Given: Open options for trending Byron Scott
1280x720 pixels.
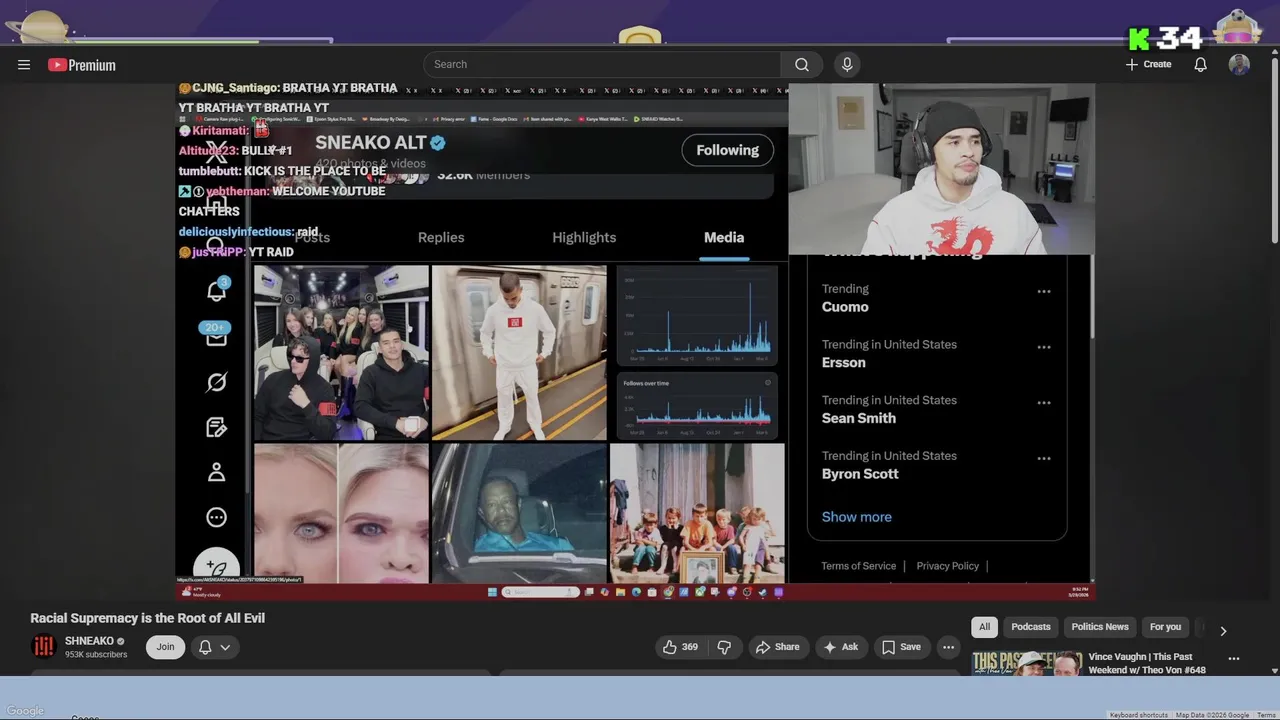Looking at the screenshot, I should point(1044,458).
